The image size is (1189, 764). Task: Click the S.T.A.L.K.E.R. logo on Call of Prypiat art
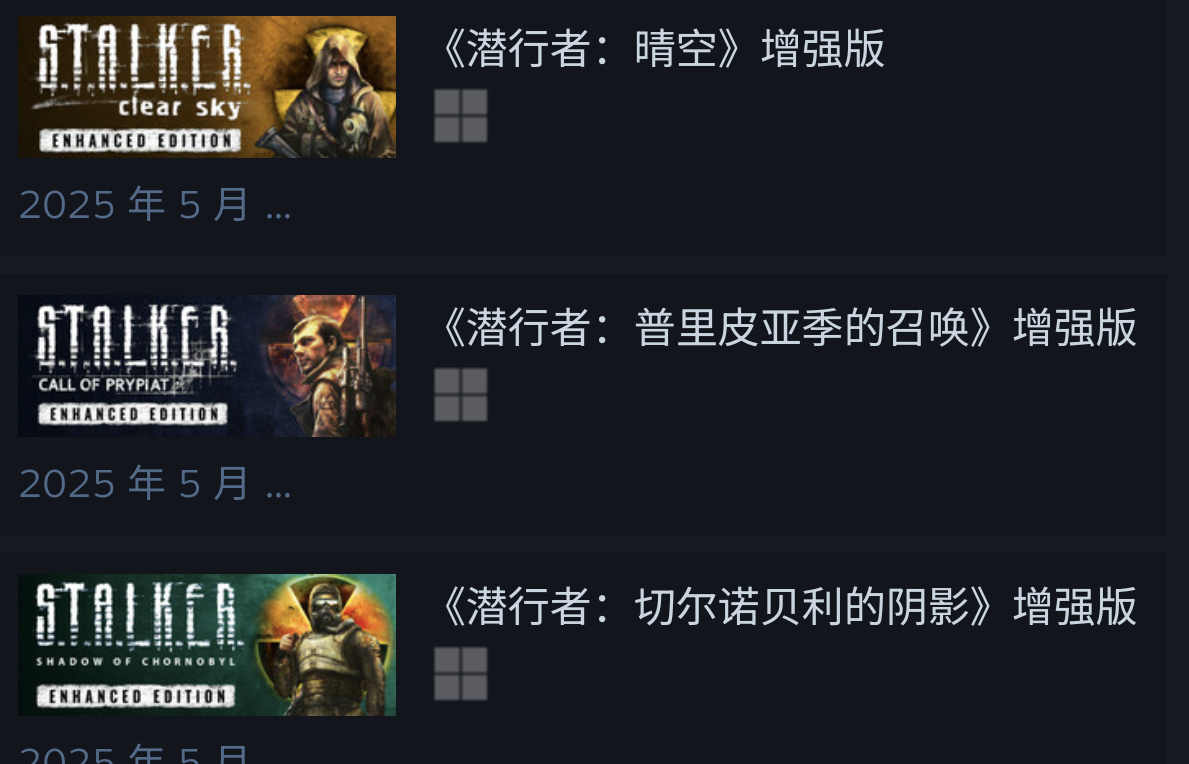(x=135, y=338)
